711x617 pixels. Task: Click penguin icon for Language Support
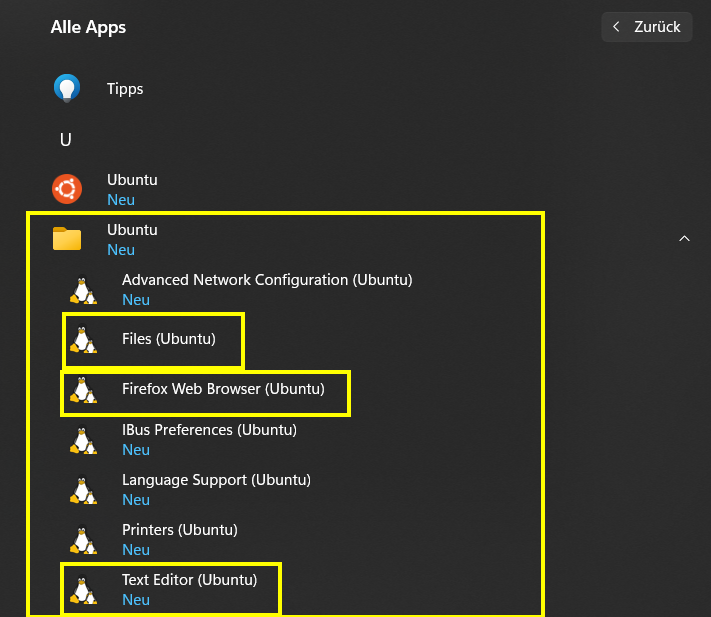click(x=83, y=490)
